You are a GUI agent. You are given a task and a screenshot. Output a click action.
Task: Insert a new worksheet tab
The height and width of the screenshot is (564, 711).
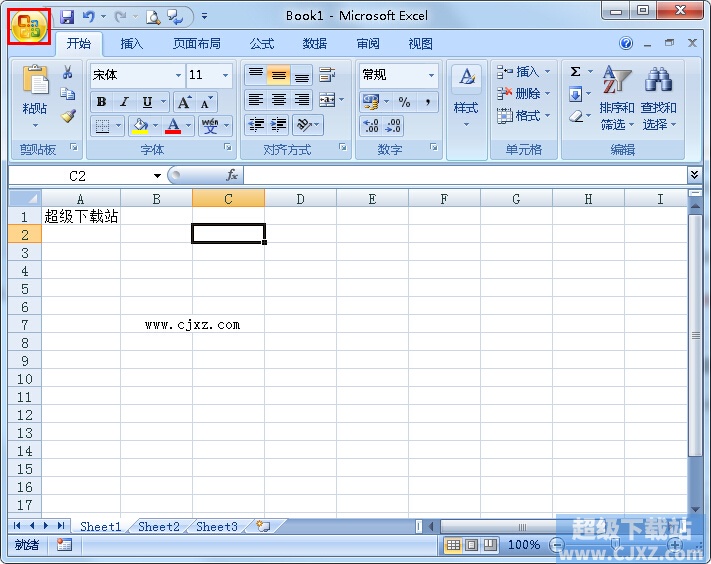click(263, 526)
